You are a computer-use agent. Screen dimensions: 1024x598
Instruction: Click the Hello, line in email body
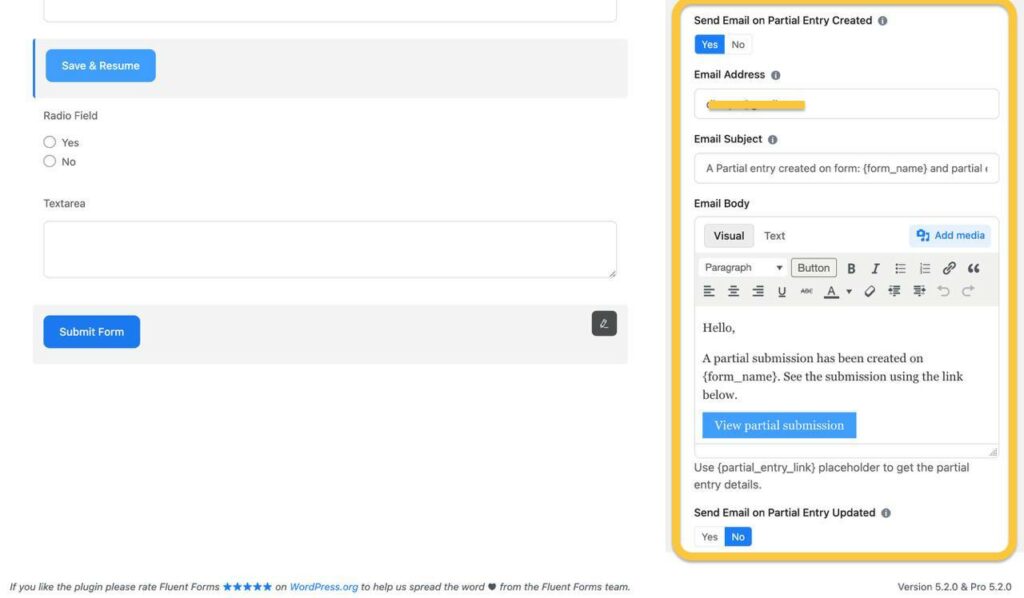coord(718,328)
